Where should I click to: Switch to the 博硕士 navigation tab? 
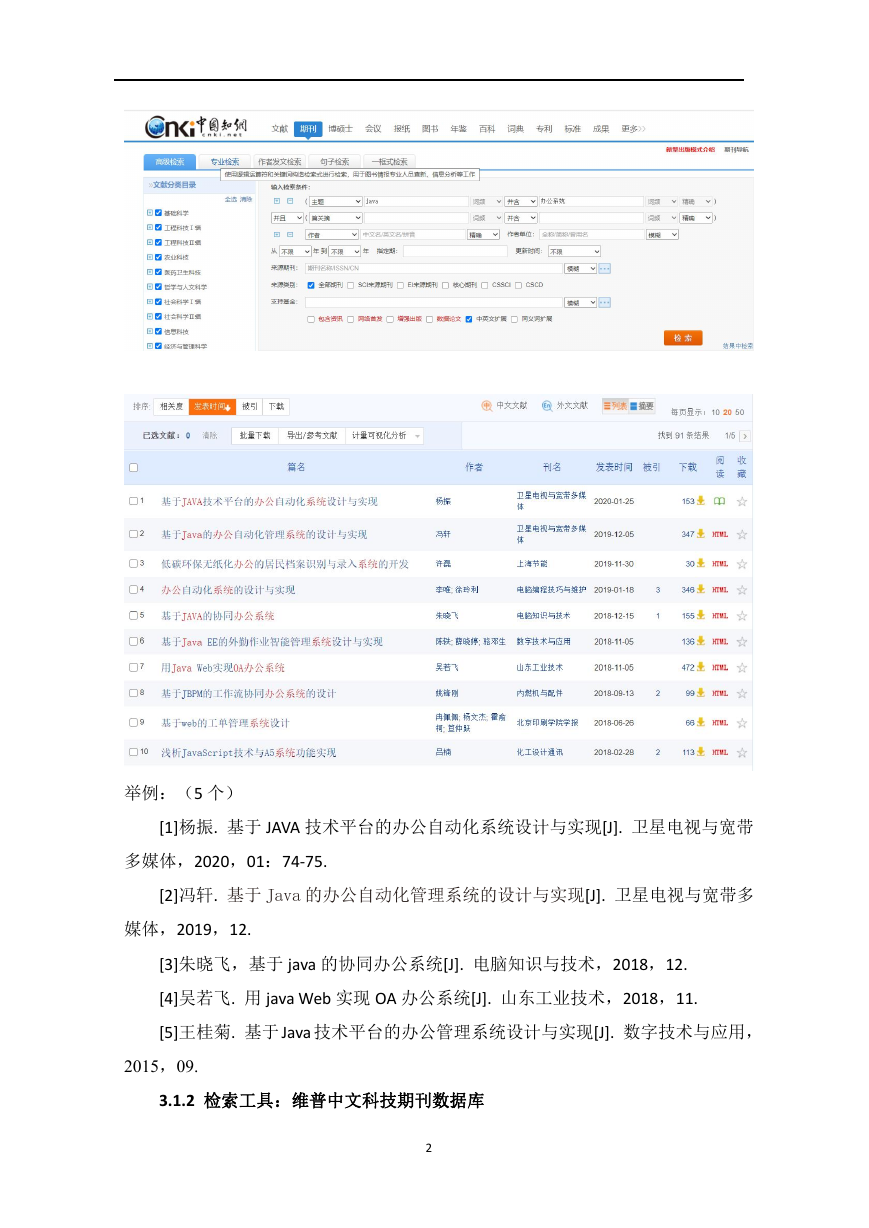click(x=340, y=128)
